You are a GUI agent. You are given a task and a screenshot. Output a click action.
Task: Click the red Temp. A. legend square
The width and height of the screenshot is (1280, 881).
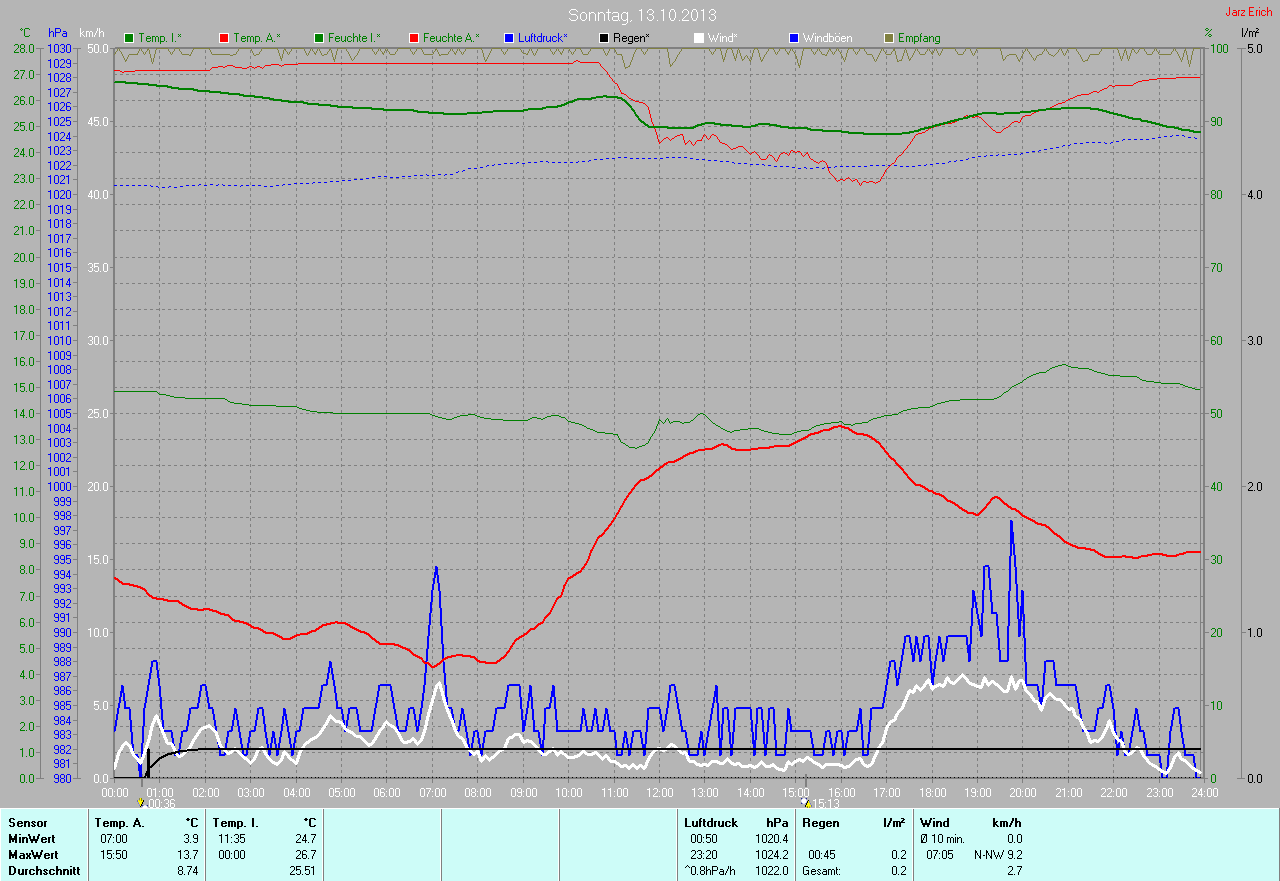(x=224, y=38)
